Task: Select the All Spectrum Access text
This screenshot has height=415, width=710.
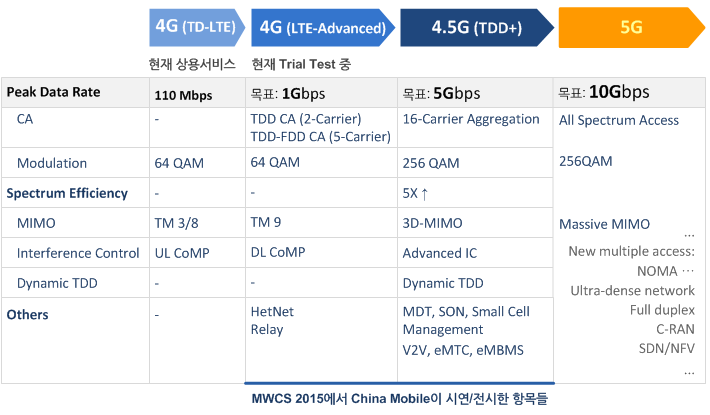Action: [x=619, y=120]
